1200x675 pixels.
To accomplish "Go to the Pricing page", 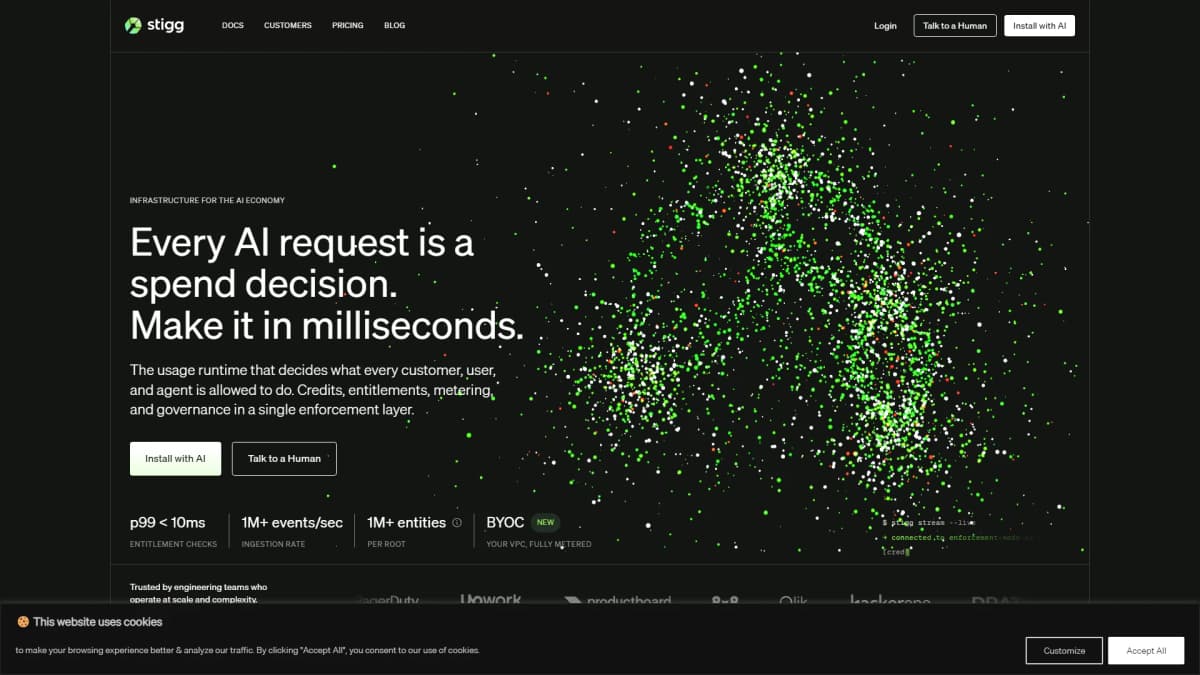I will coord(348,25).
